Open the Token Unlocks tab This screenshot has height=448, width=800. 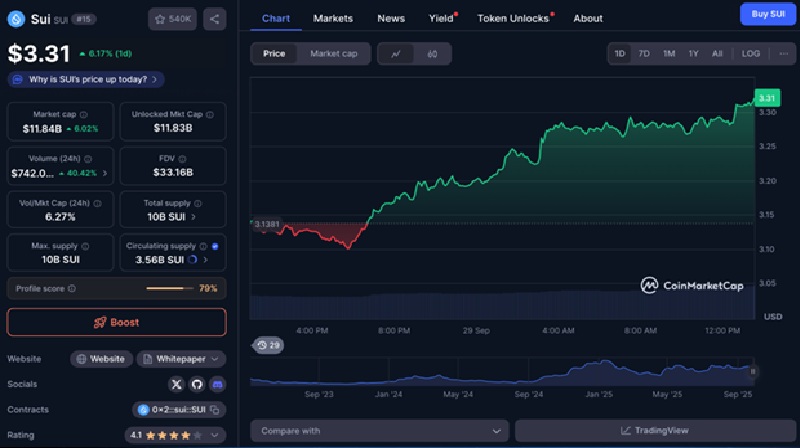coord(513,18)
